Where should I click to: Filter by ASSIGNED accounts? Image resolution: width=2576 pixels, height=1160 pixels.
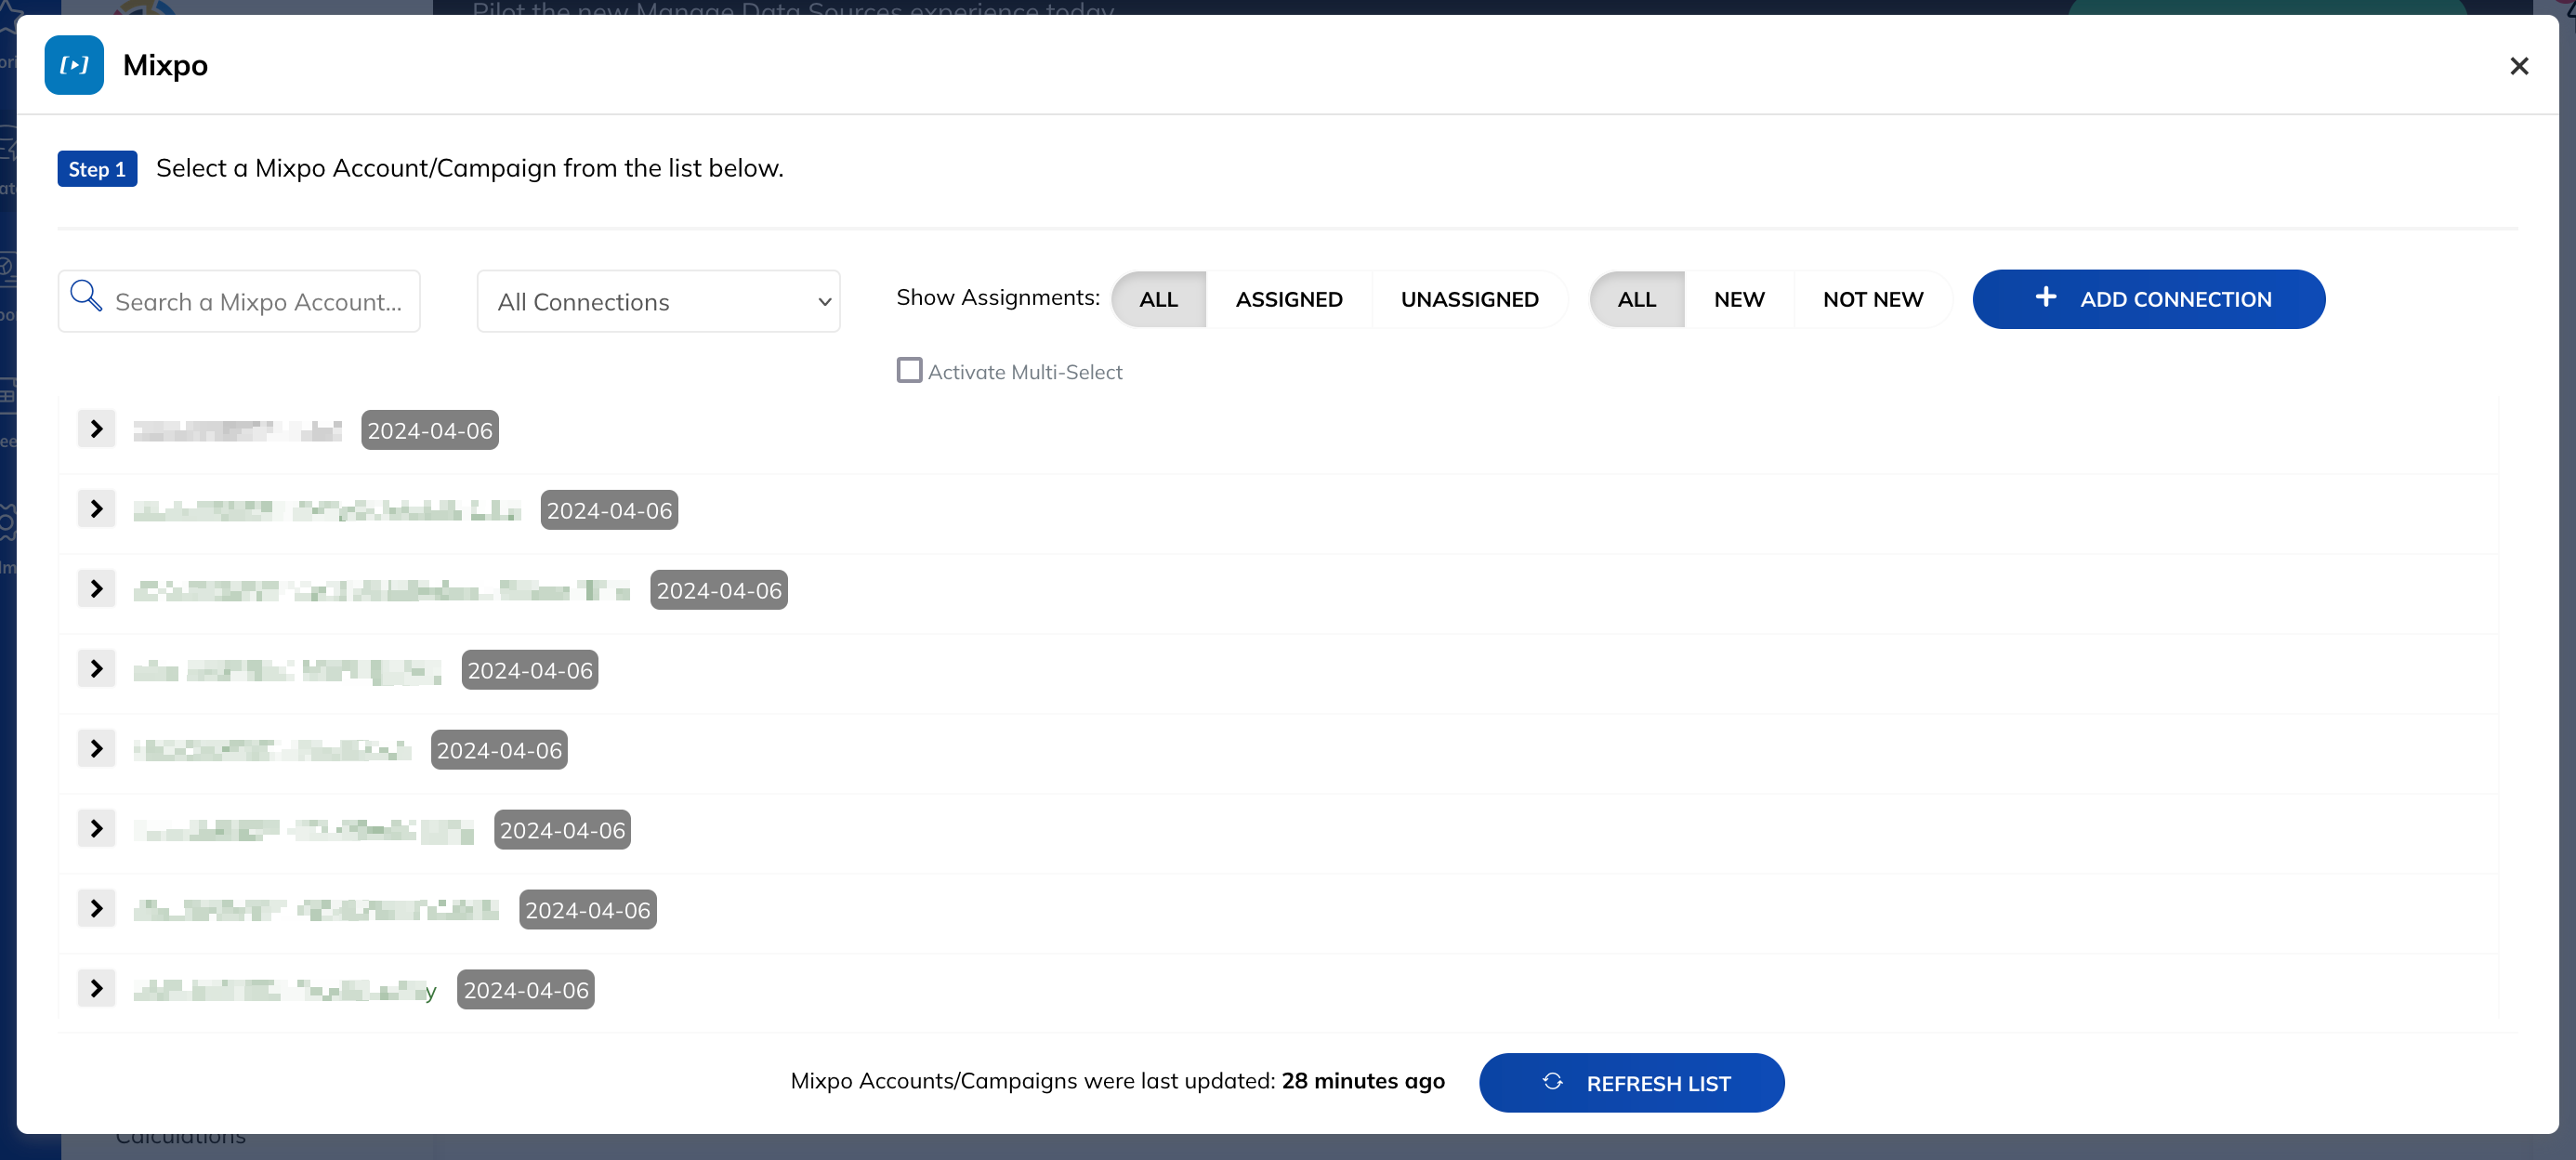(x=1289, y=299)
